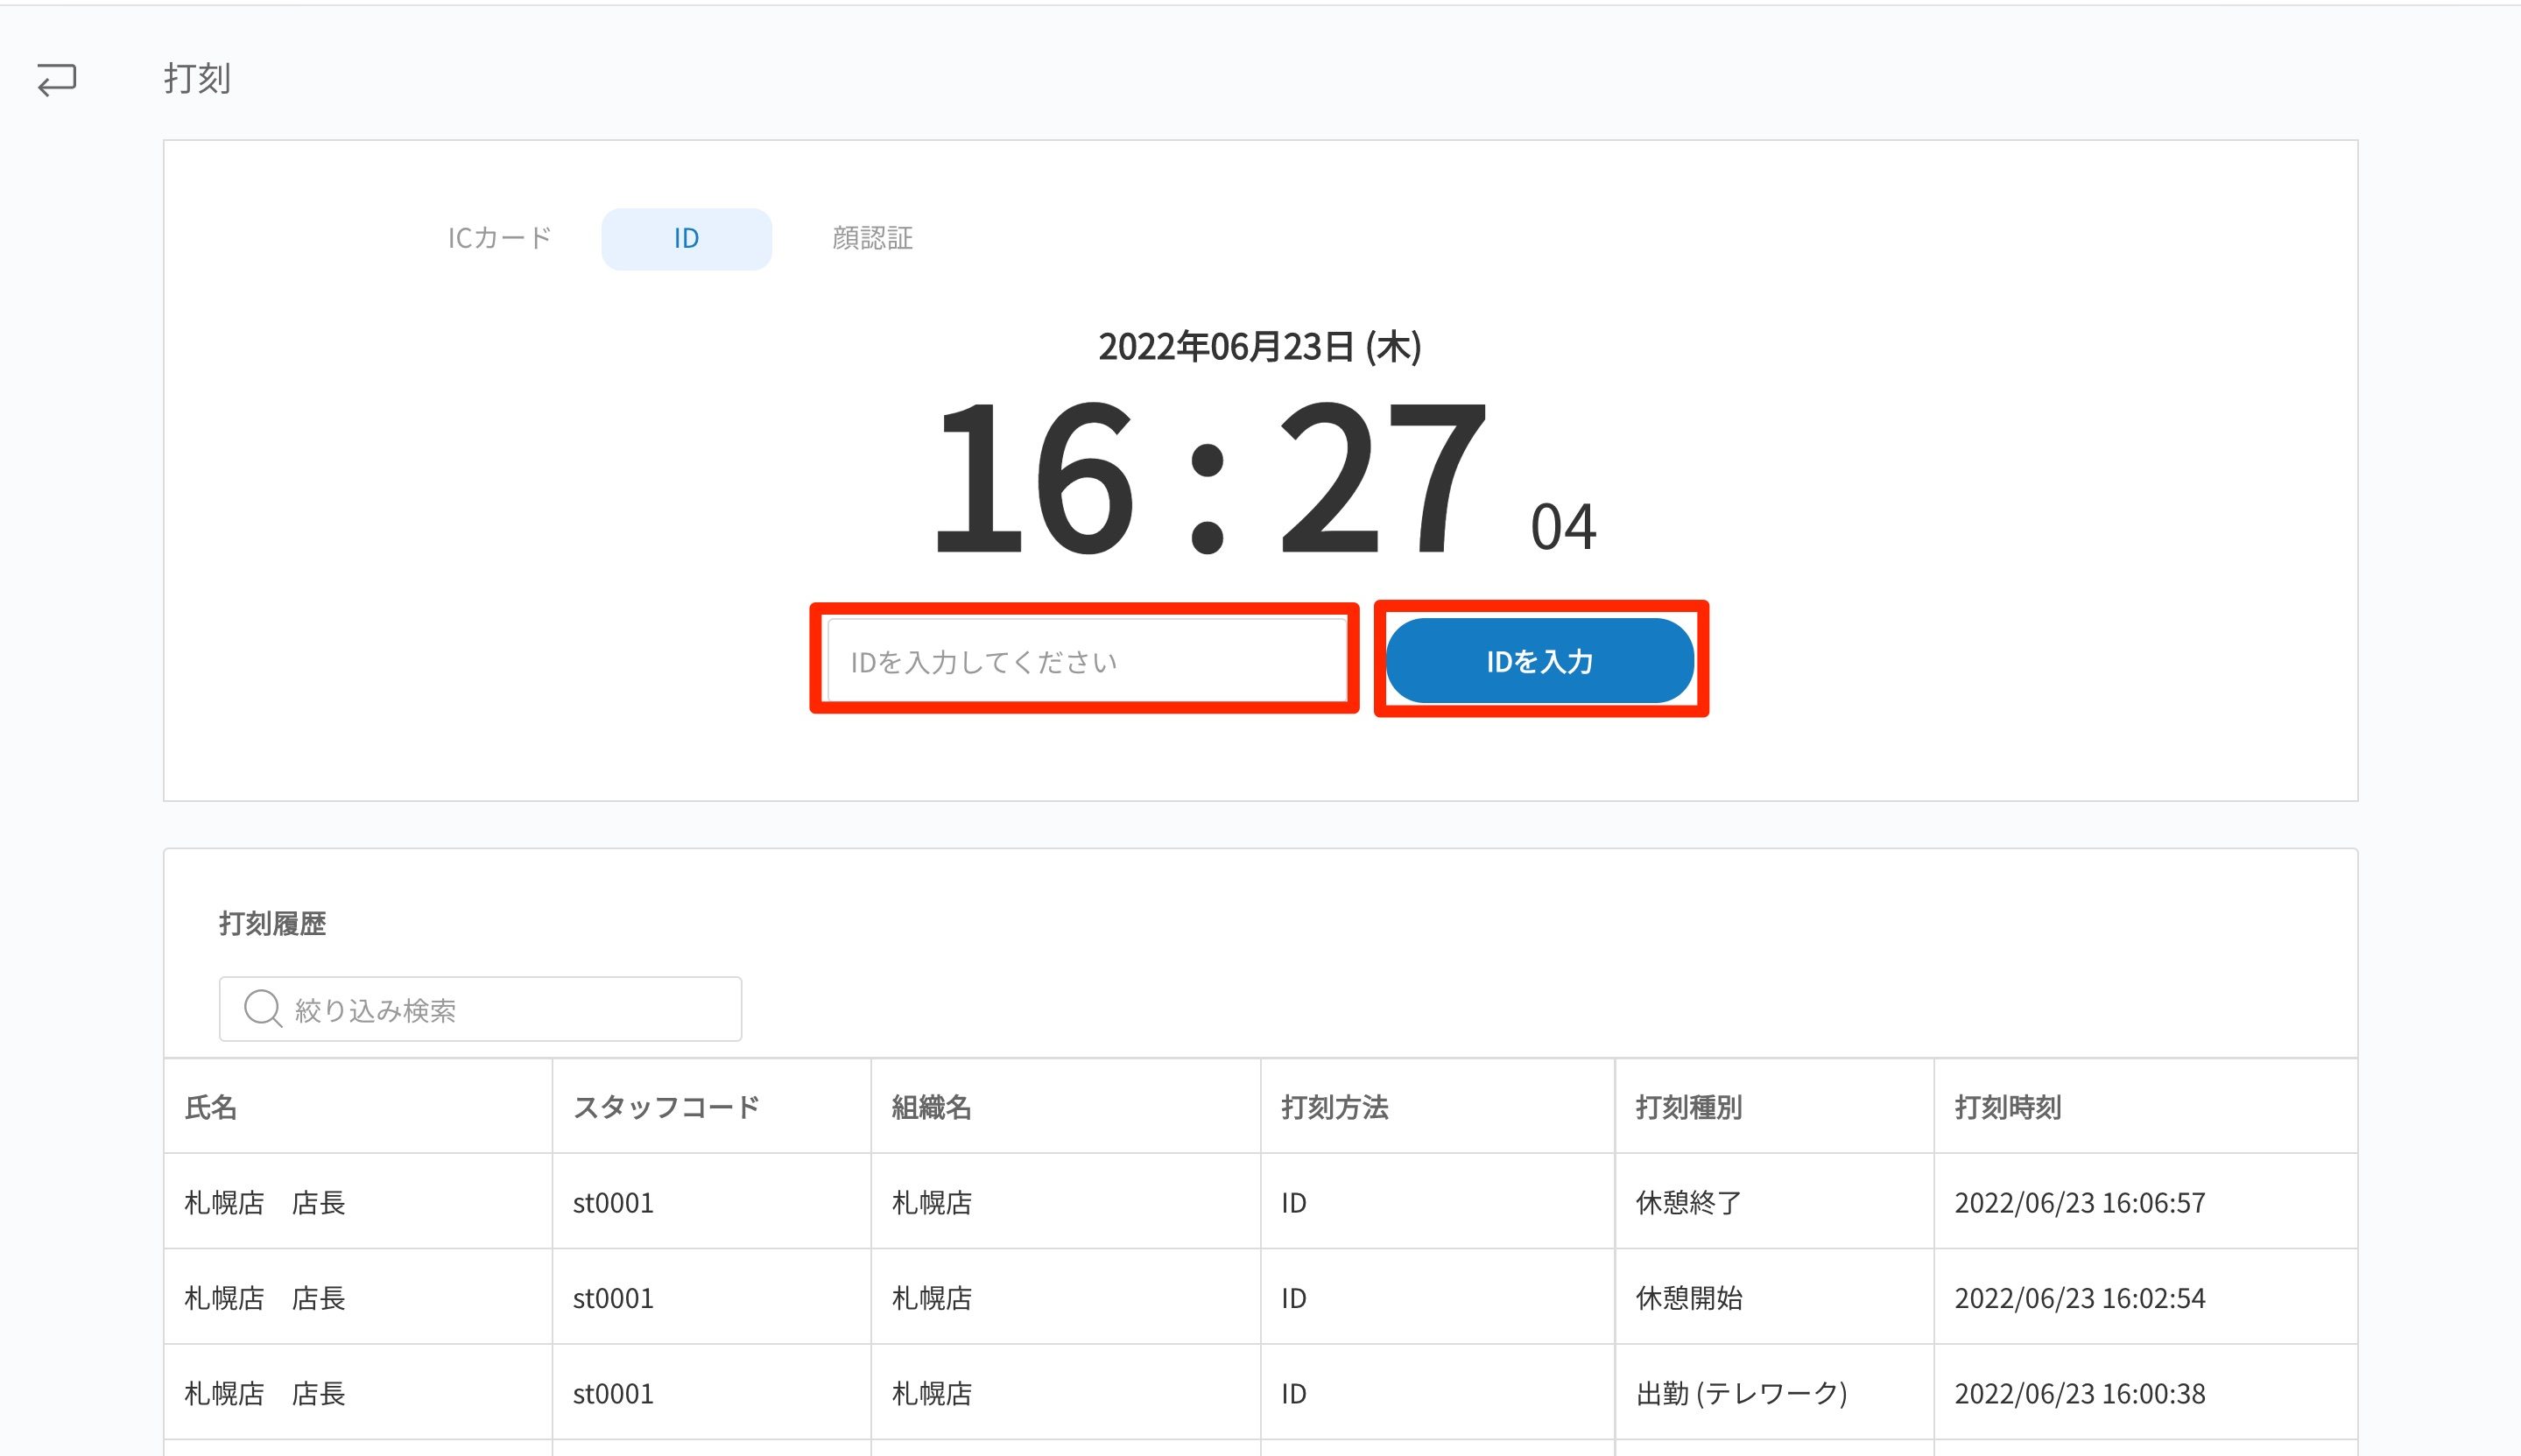Click the 打刻種別 column header

pyautogui.click(x=1688, y=1107)
